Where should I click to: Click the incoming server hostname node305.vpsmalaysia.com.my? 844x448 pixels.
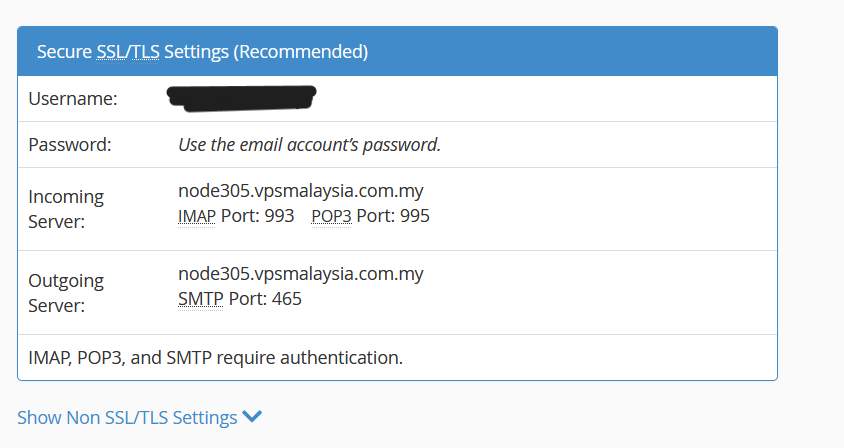click(300, 190)
